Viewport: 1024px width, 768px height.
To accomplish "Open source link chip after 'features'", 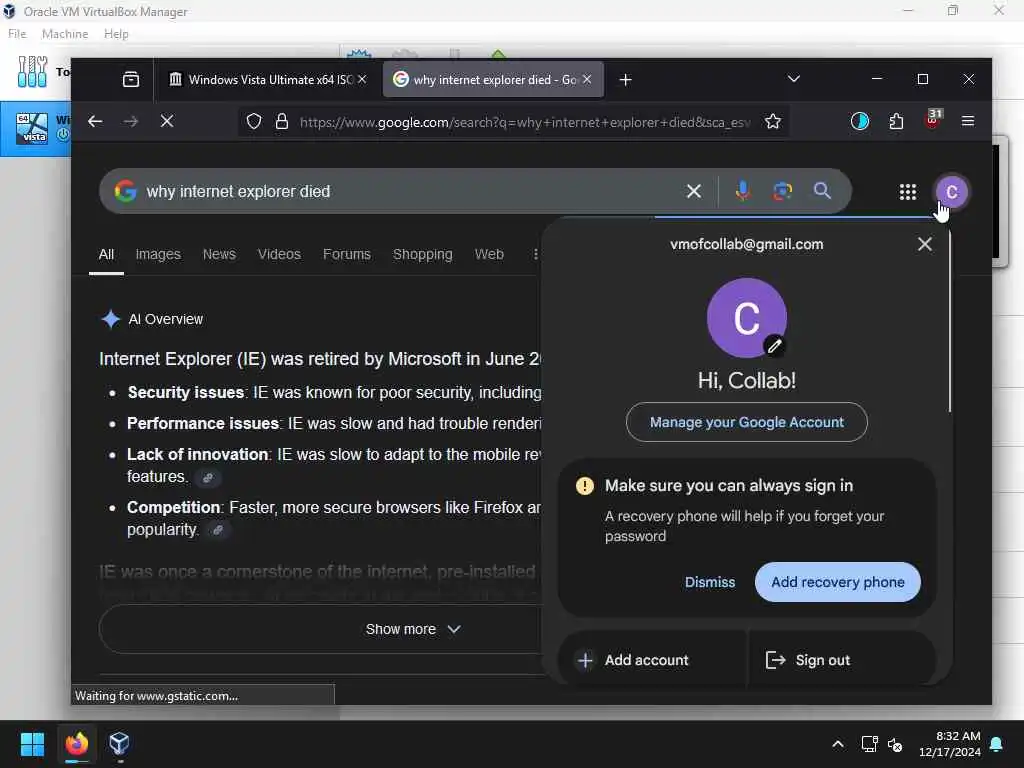I will (x=208, y=477).
